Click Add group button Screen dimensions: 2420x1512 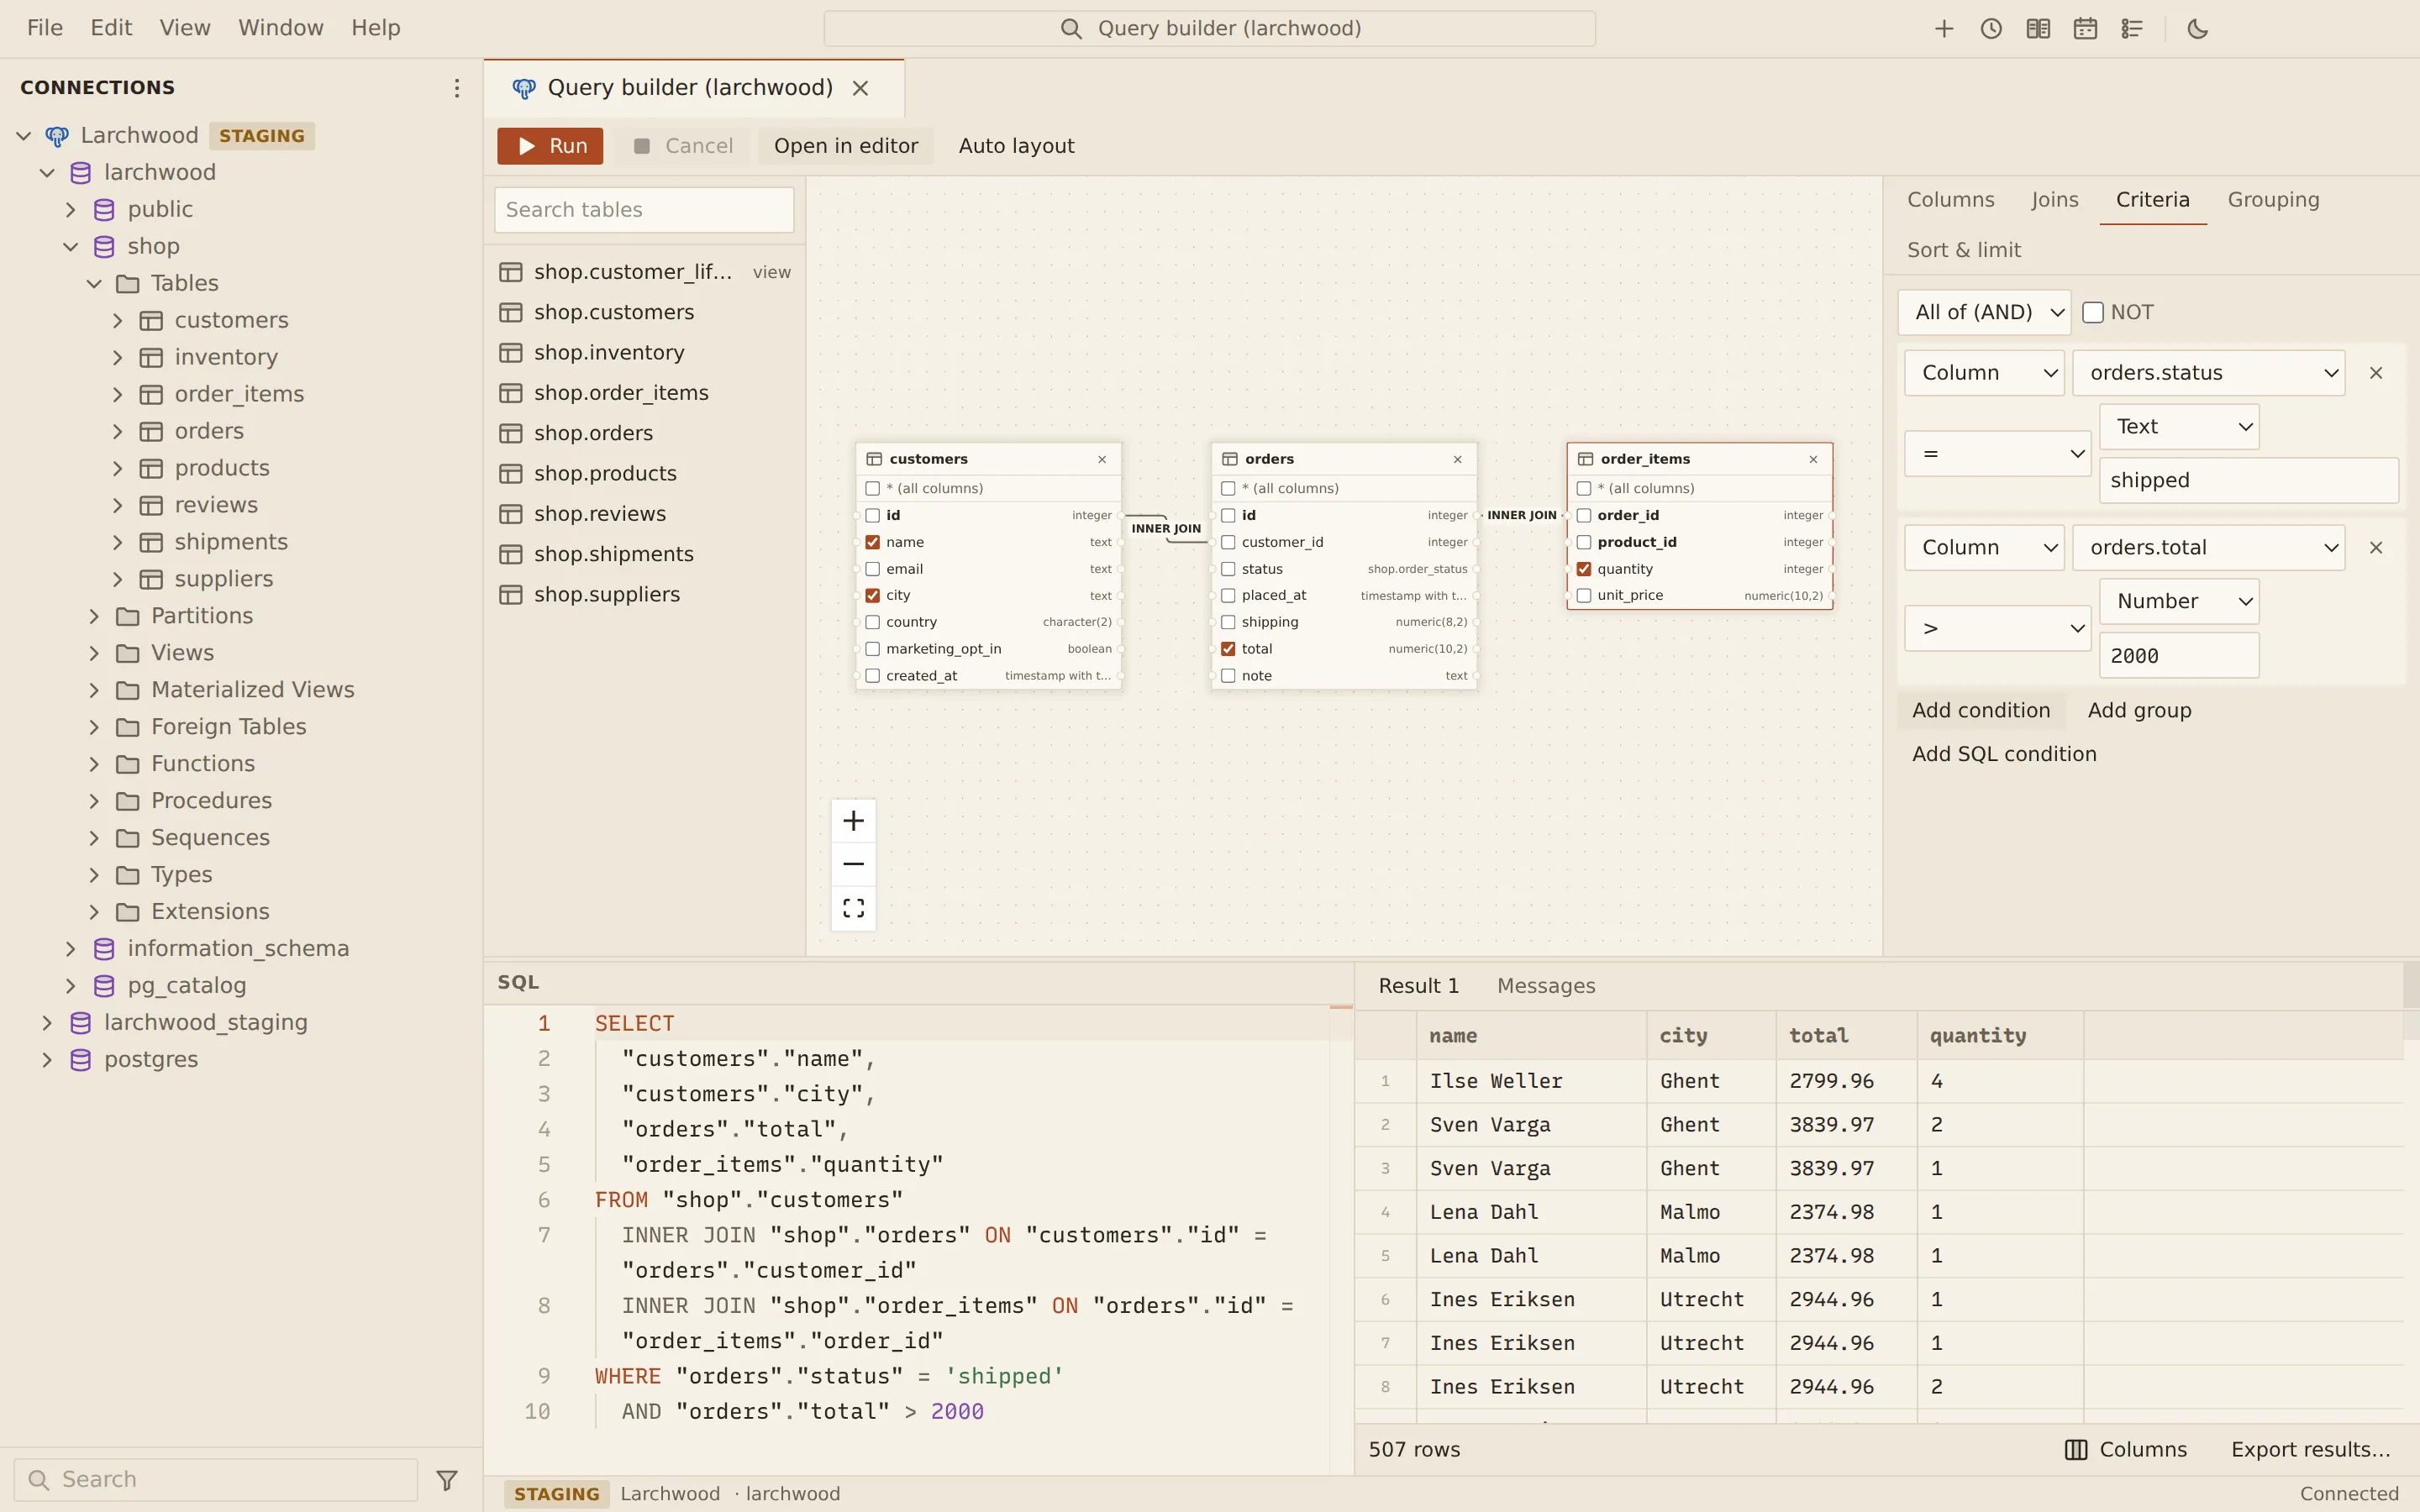2139,711
